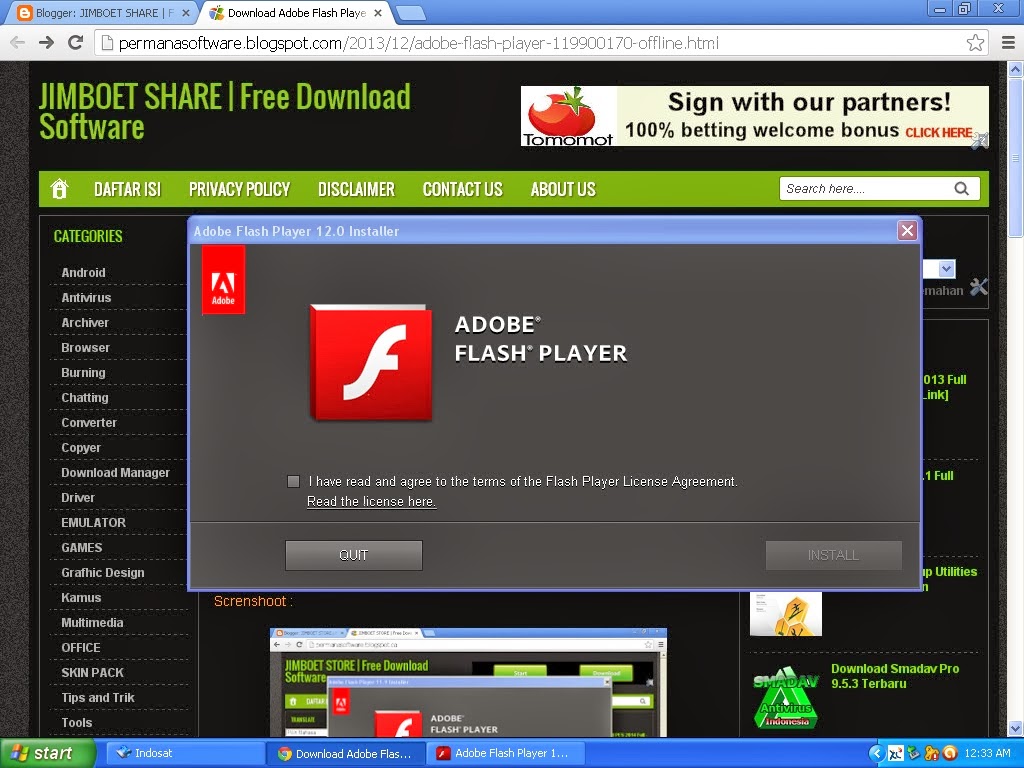The image size is (1024, 768).
Task: Open the search magnifying glass icon
Action: point(961,188)
